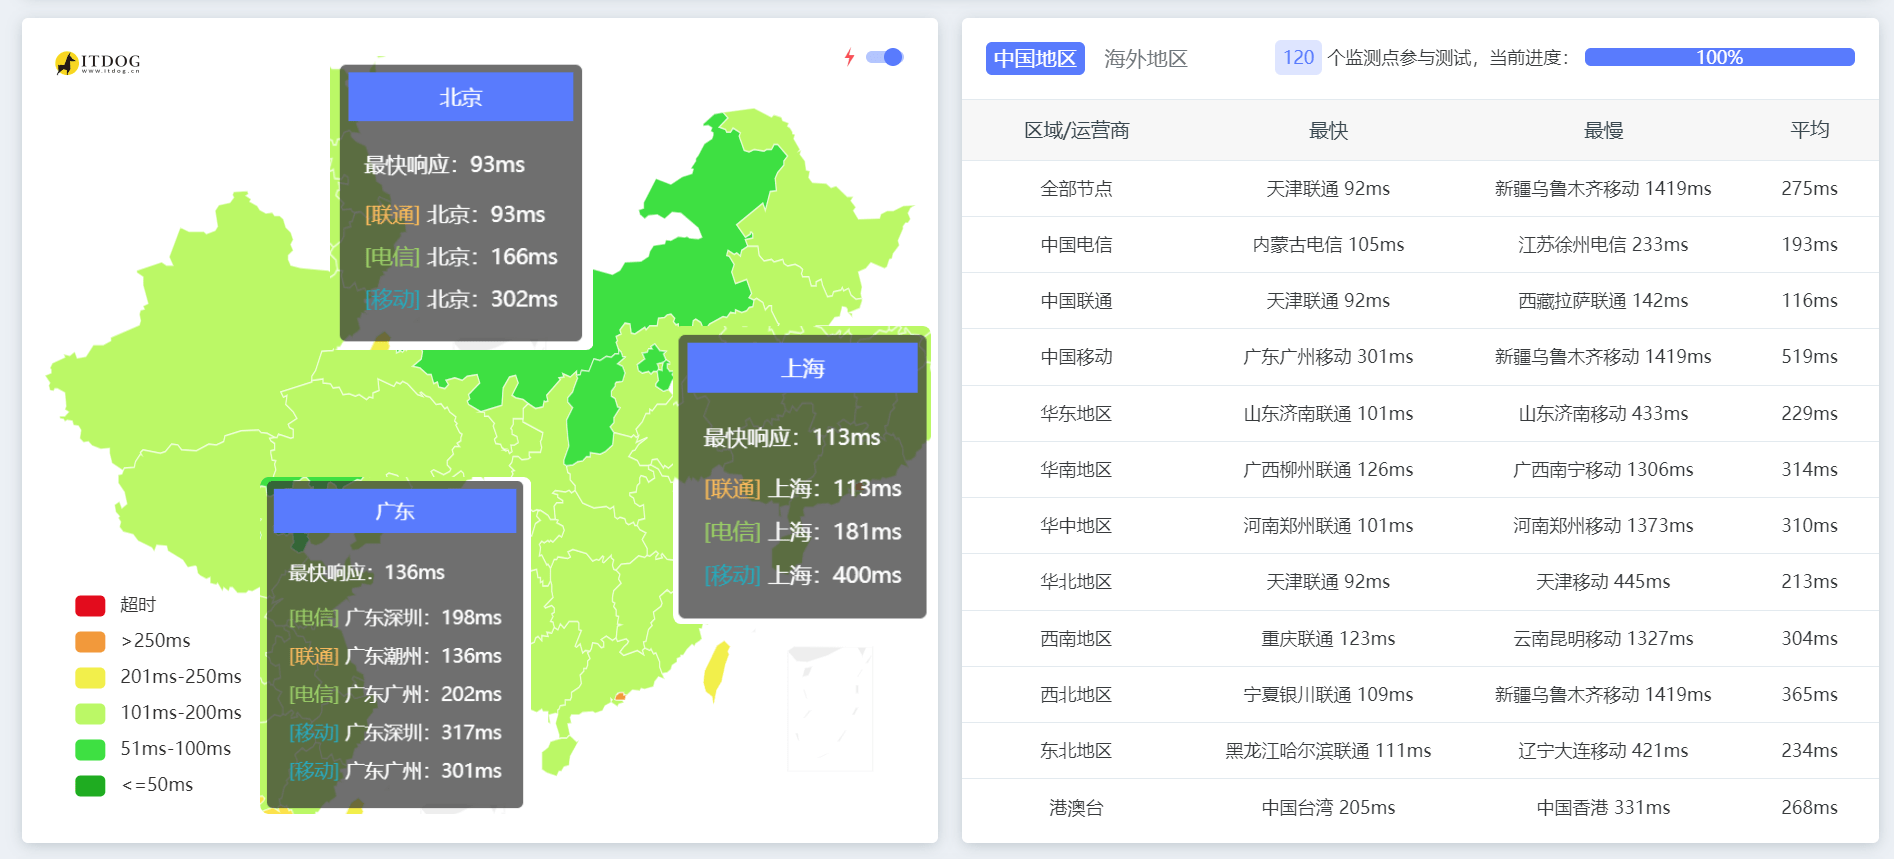Click the ITDOG logo

tap(97, 63)
